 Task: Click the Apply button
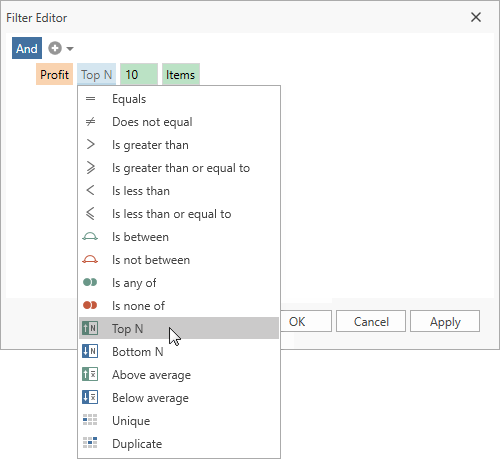point(445,321)
